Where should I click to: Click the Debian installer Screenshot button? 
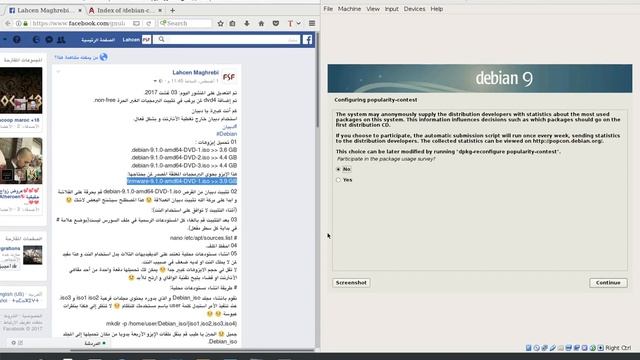pos(351,282)
